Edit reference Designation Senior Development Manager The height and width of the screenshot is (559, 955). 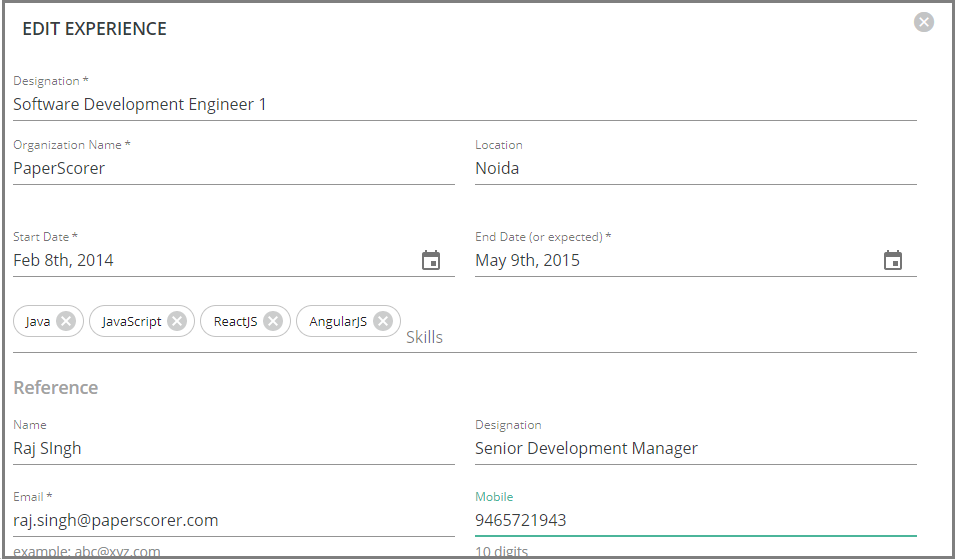coord(695,449)
